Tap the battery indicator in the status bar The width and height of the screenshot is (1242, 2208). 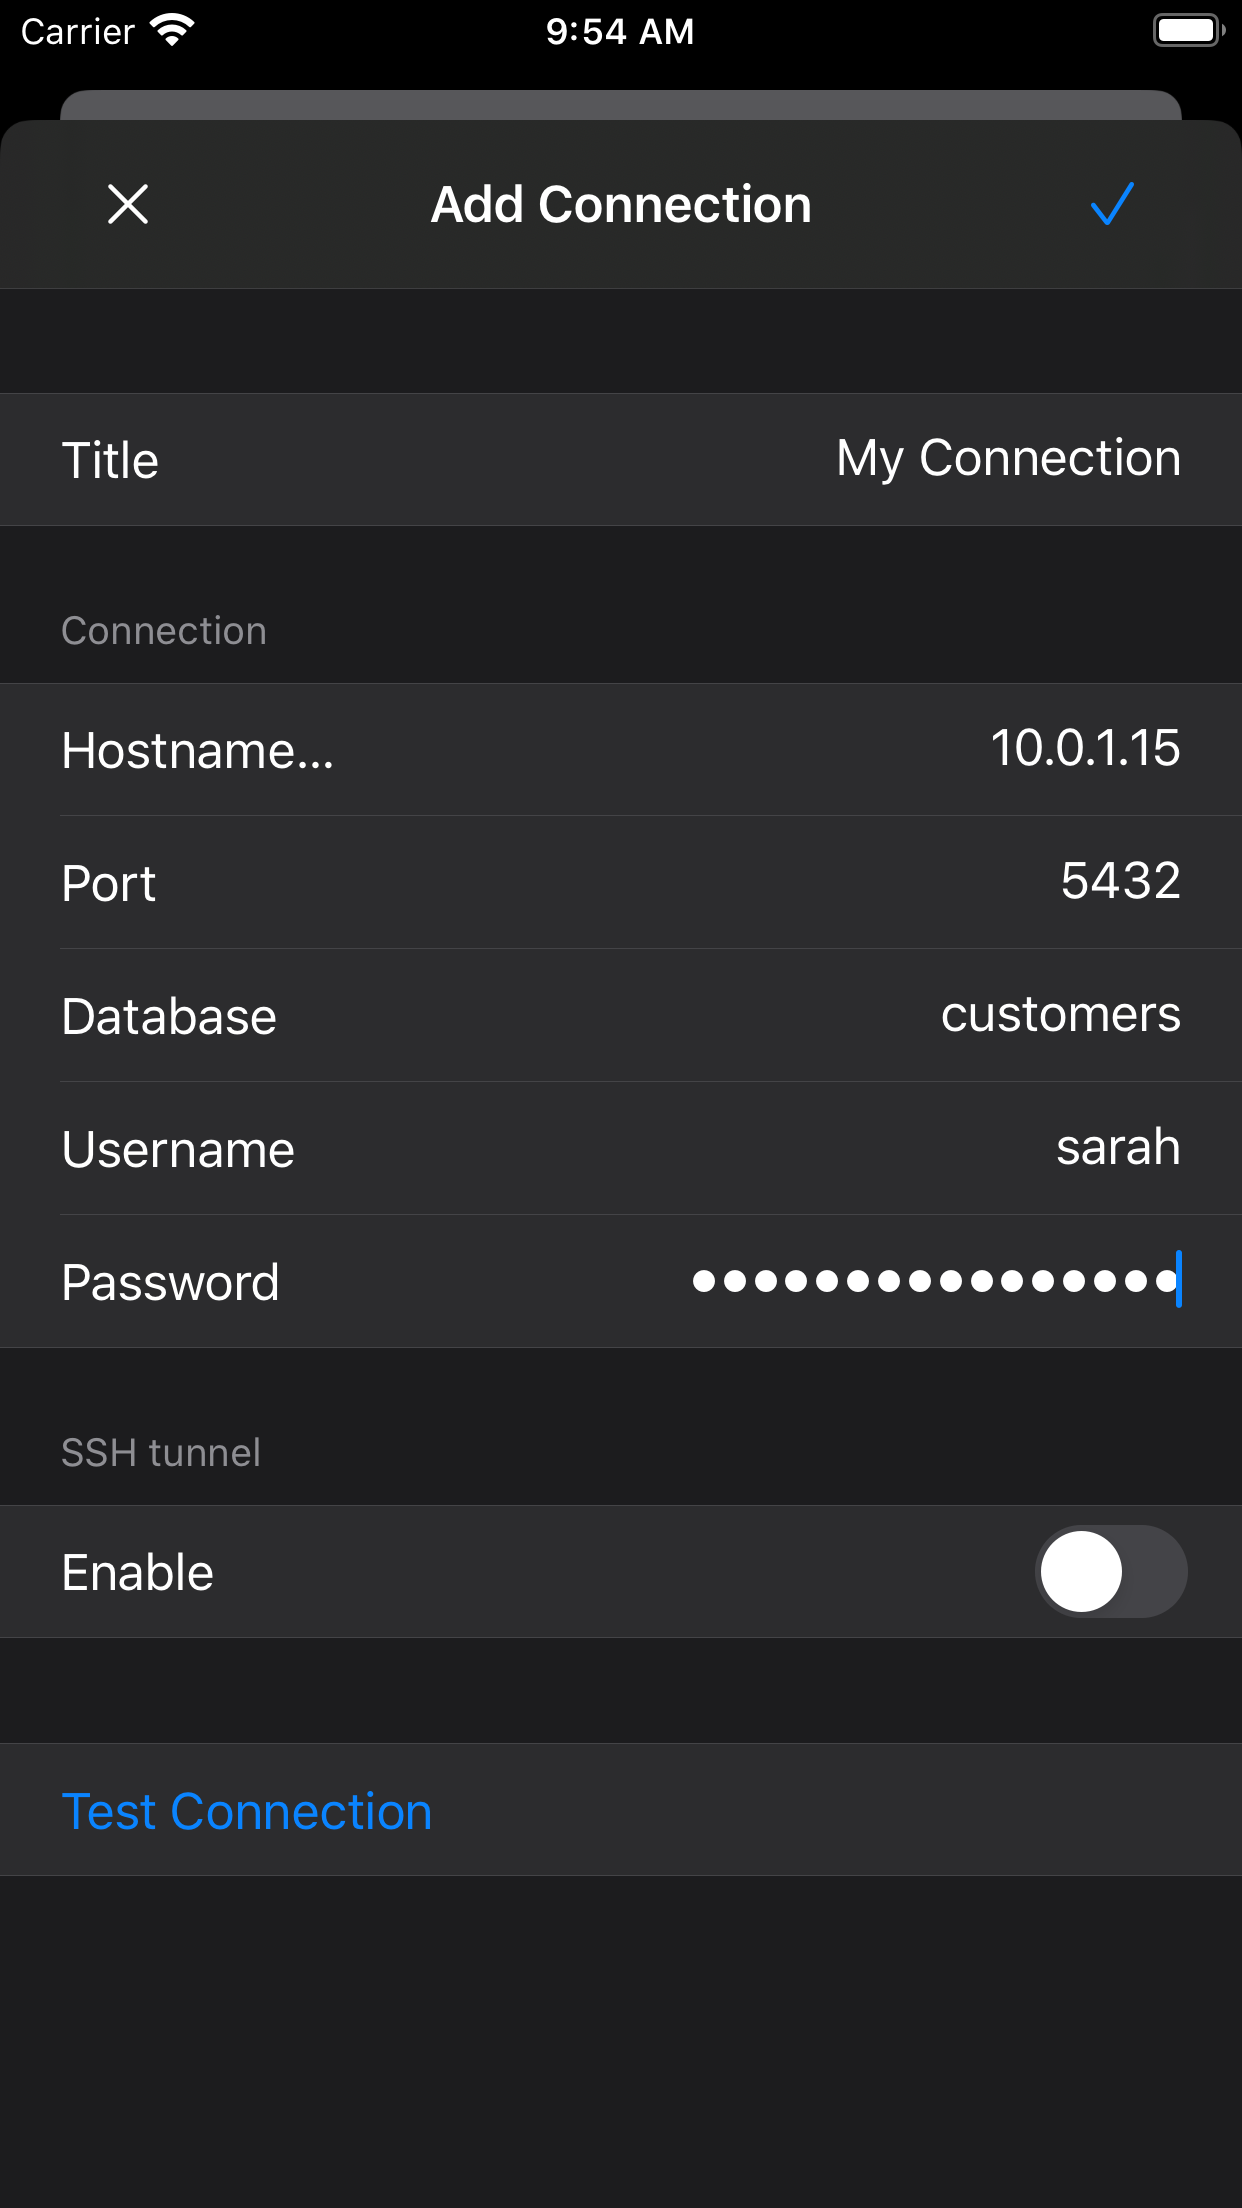click(1186, 30)
